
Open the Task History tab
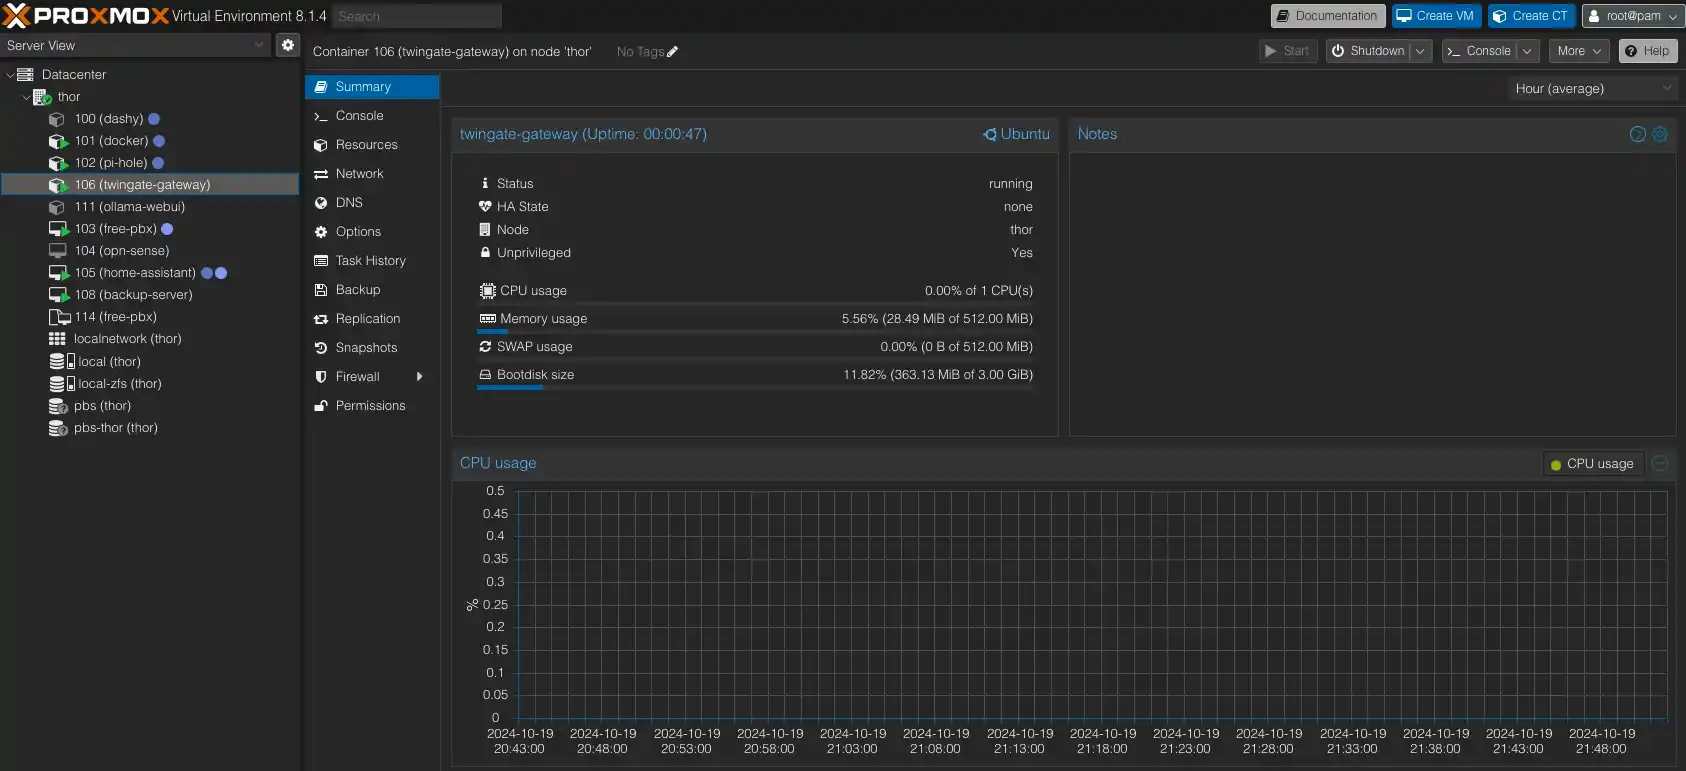click(372, 261)
